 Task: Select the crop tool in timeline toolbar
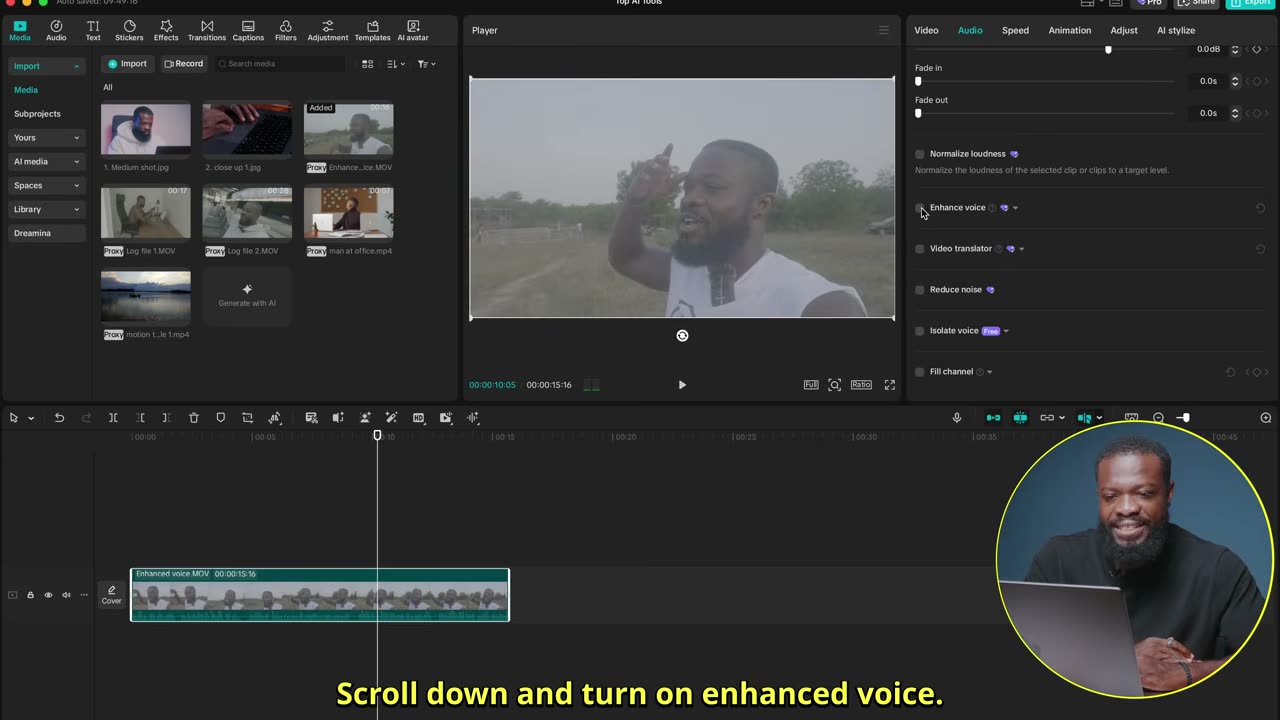point(248,418)
